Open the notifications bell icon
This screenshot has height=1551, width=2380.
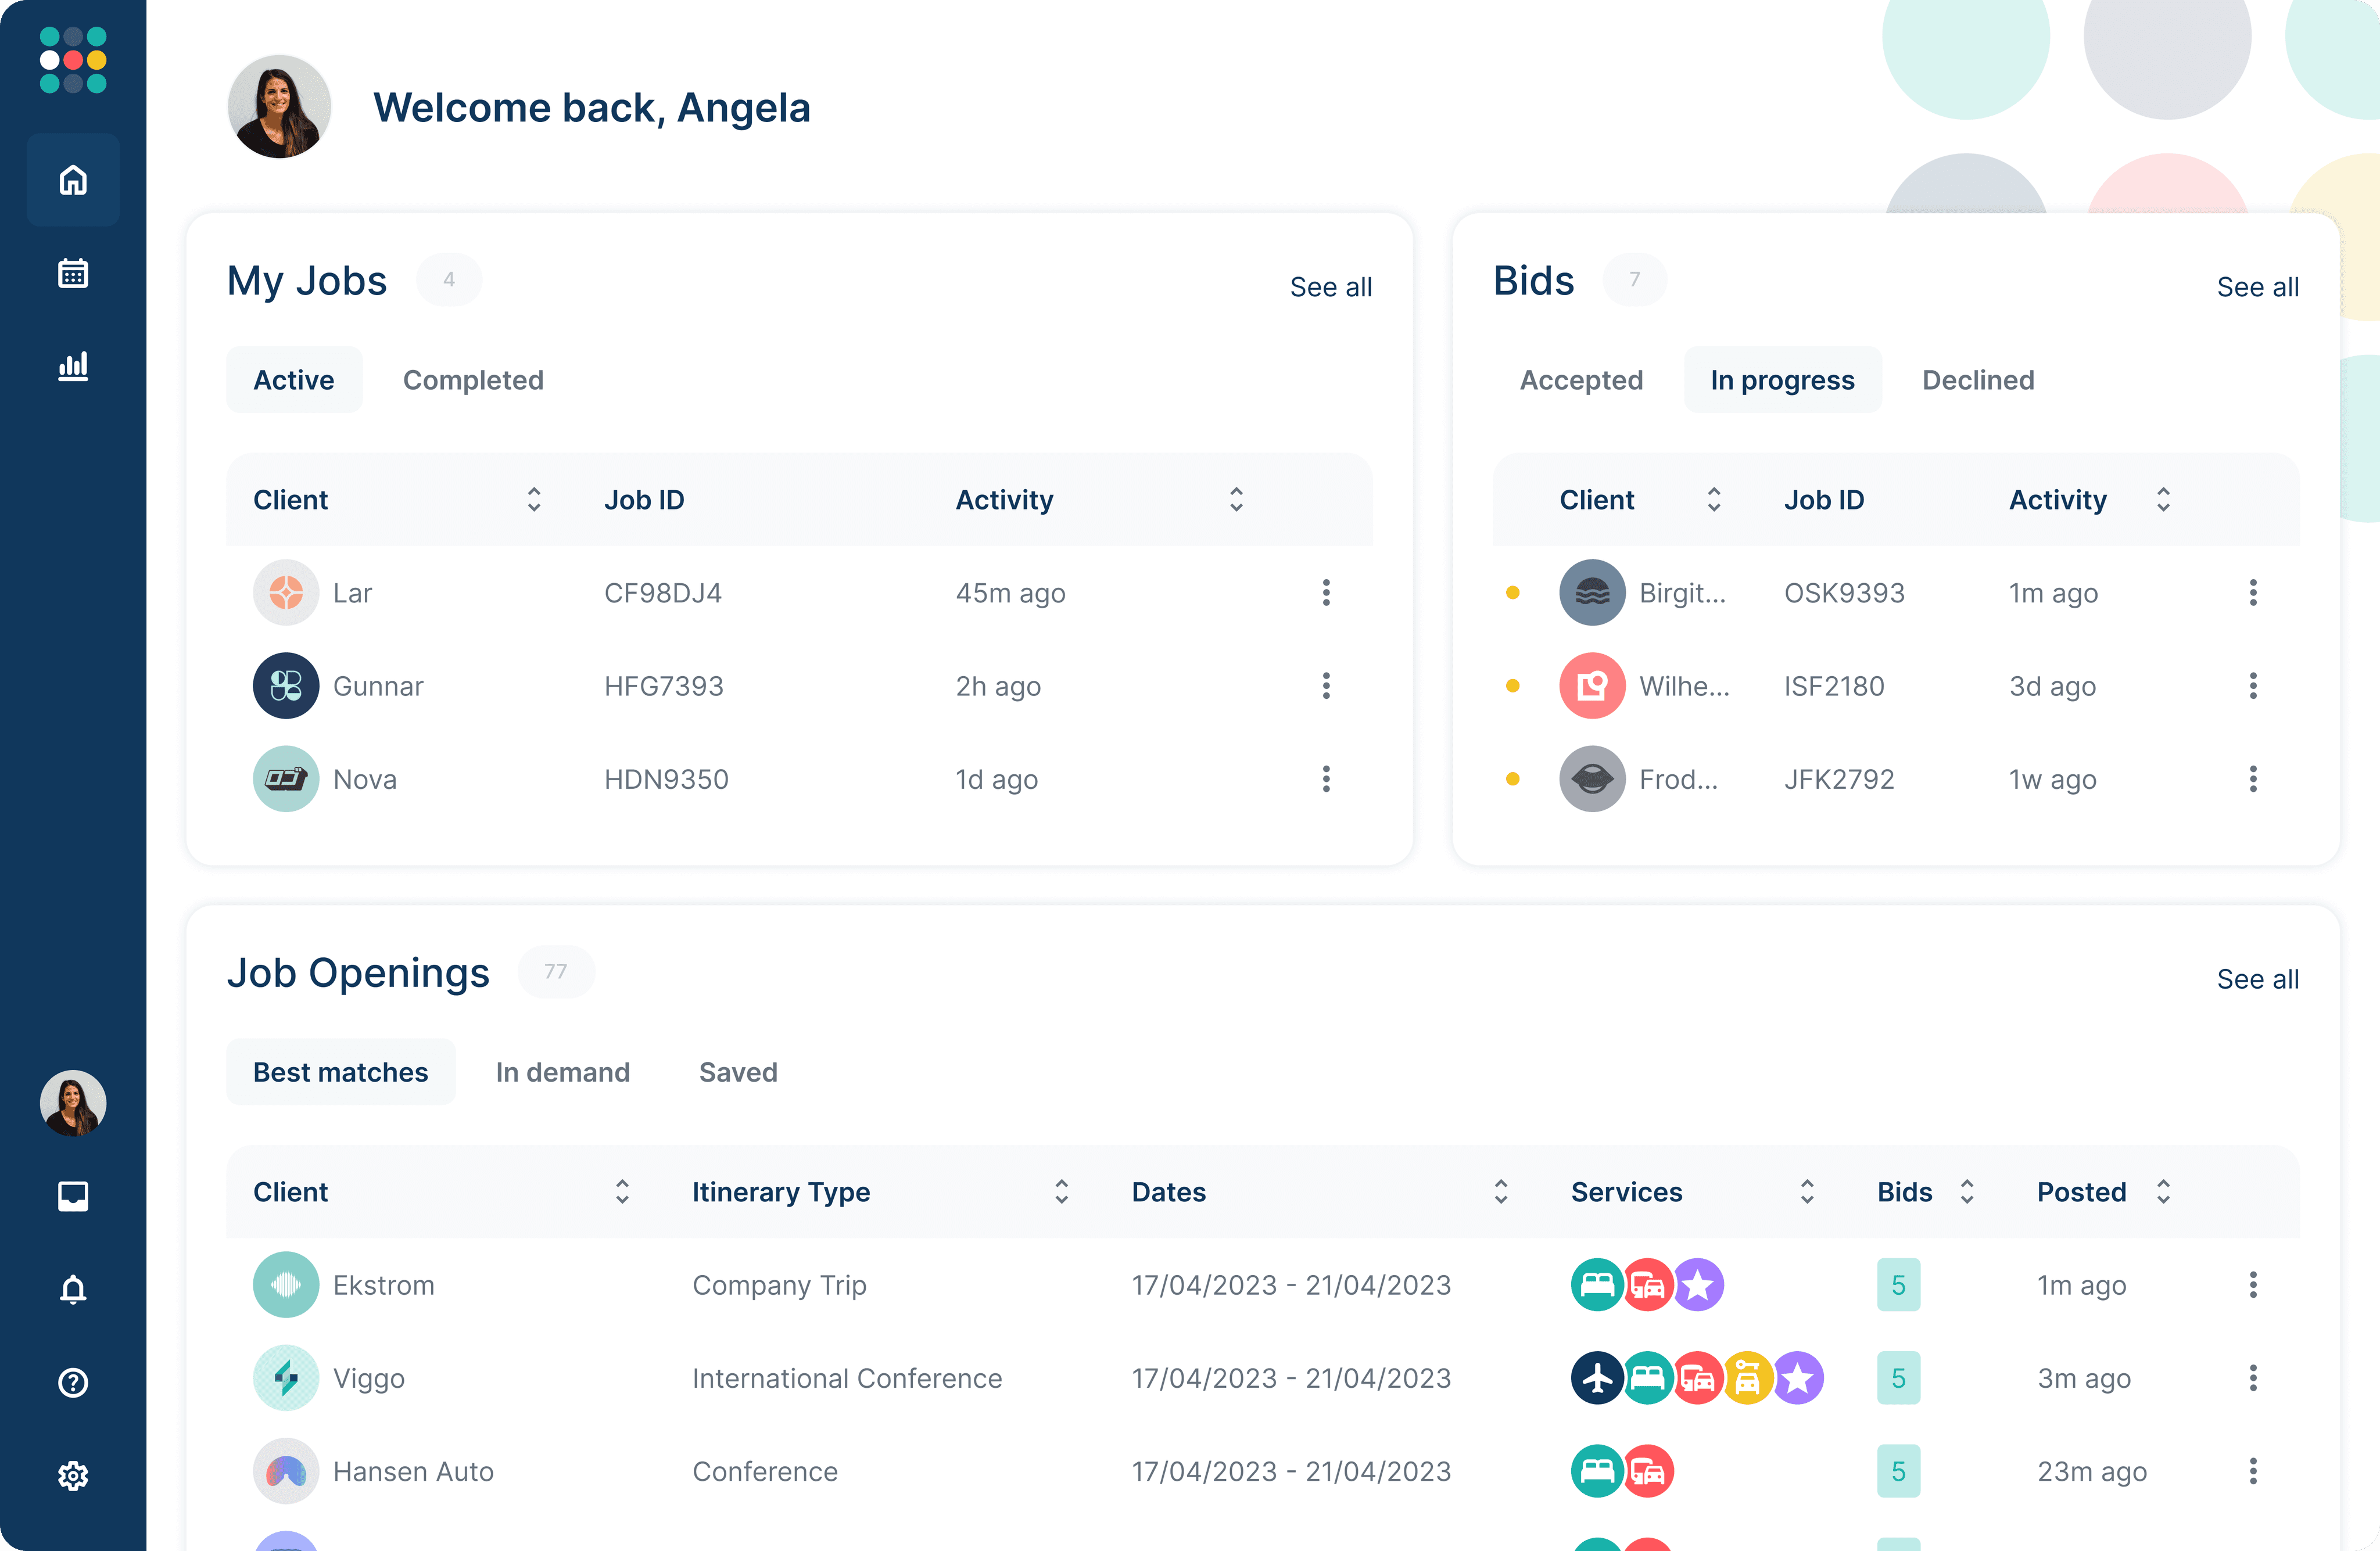[x=73, y=1289]
